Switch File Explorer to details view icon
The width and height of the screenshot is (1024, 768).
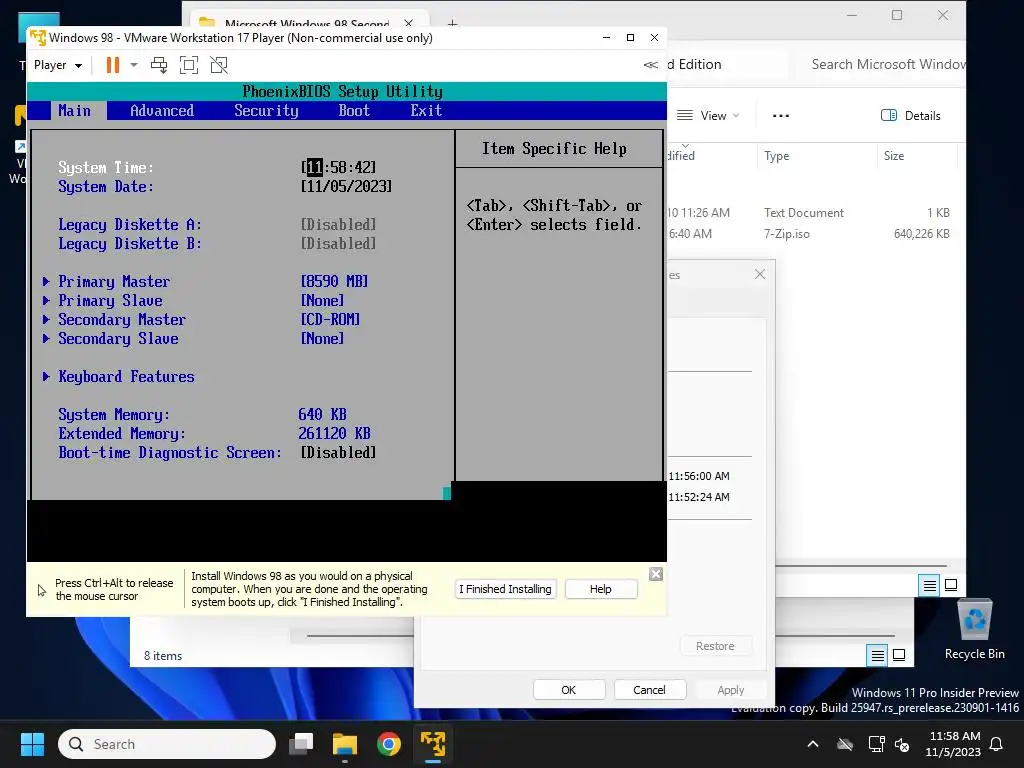929,586
